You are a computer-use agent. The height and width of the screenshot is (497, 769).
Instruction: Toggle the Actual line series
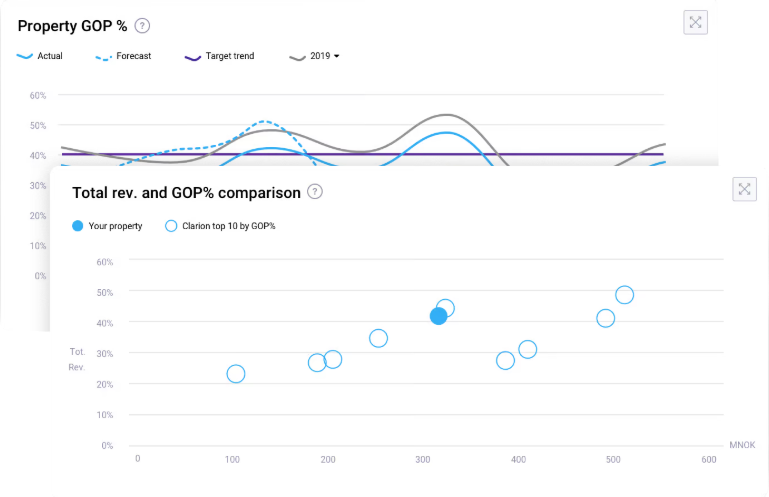pos(49,56)
